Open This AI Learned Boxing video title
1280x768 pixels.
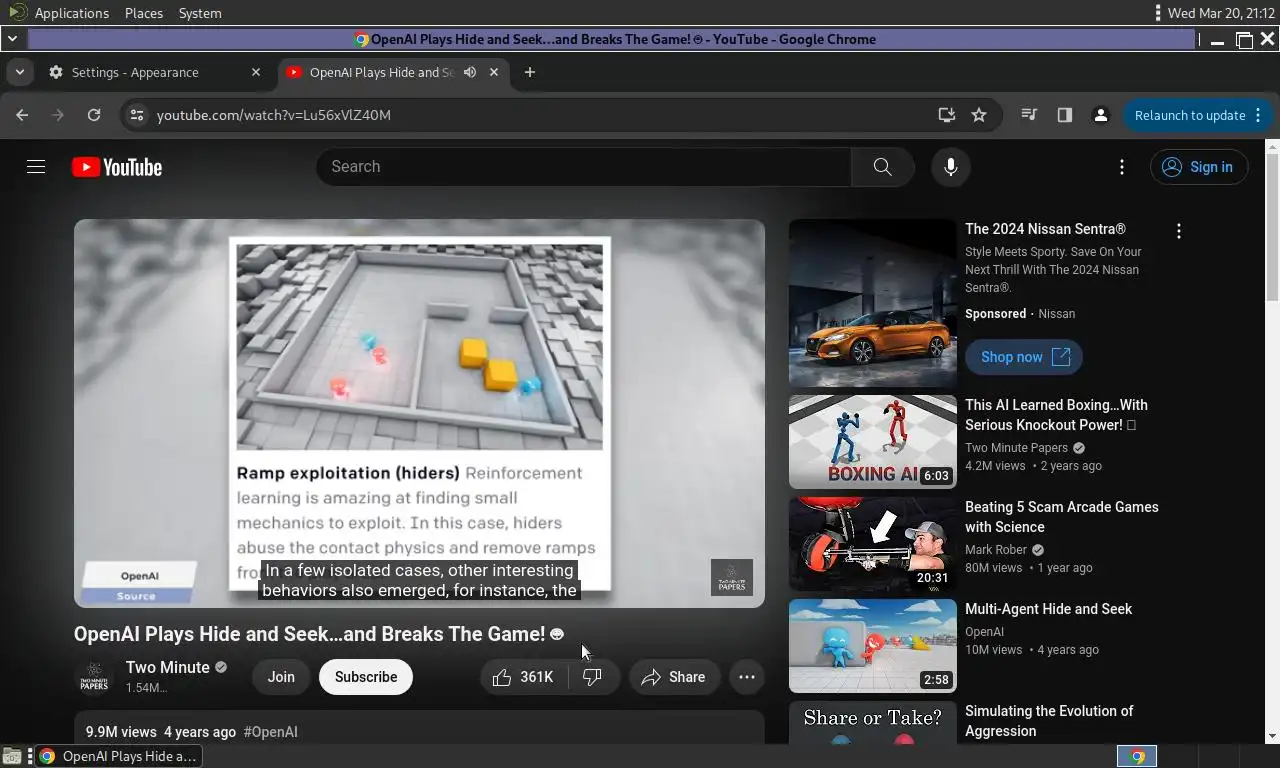1056,415
